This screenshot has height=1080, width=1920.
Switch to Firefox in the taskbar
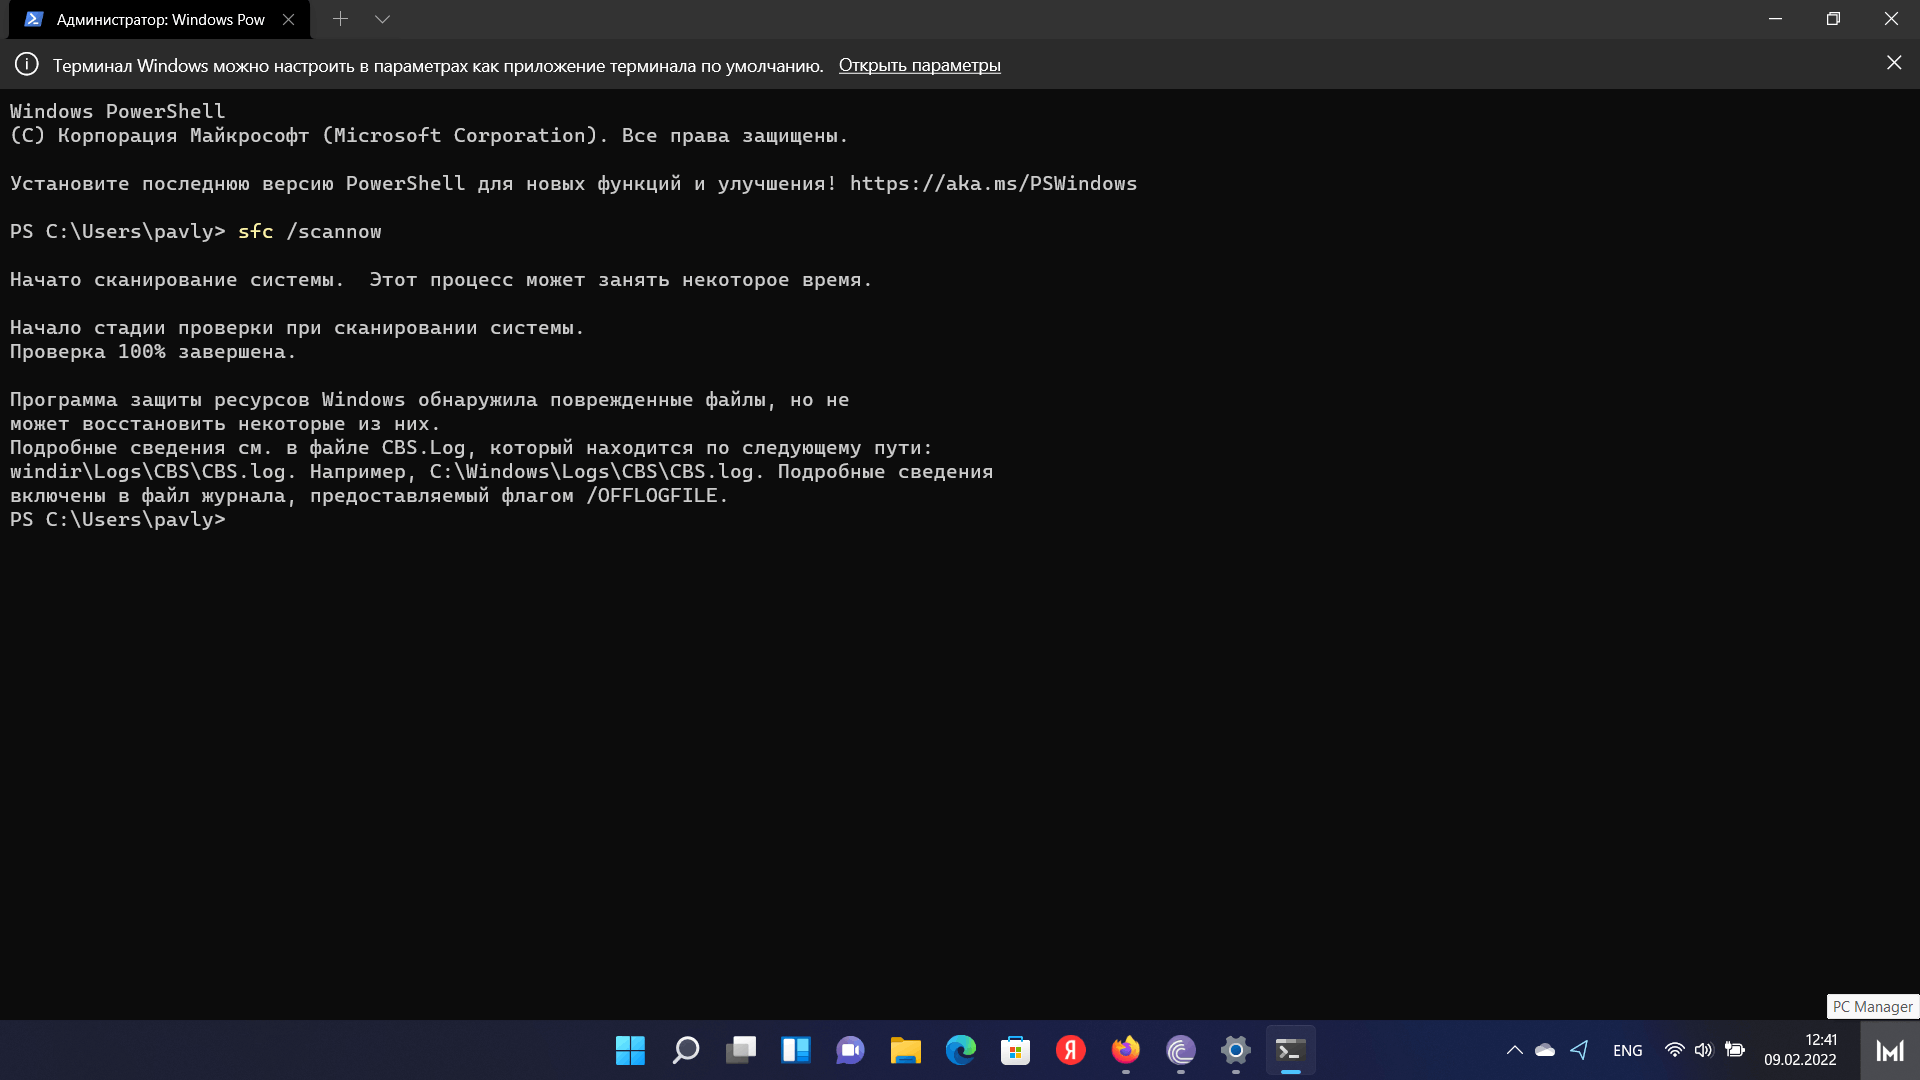click(x=1125, y=1050)
